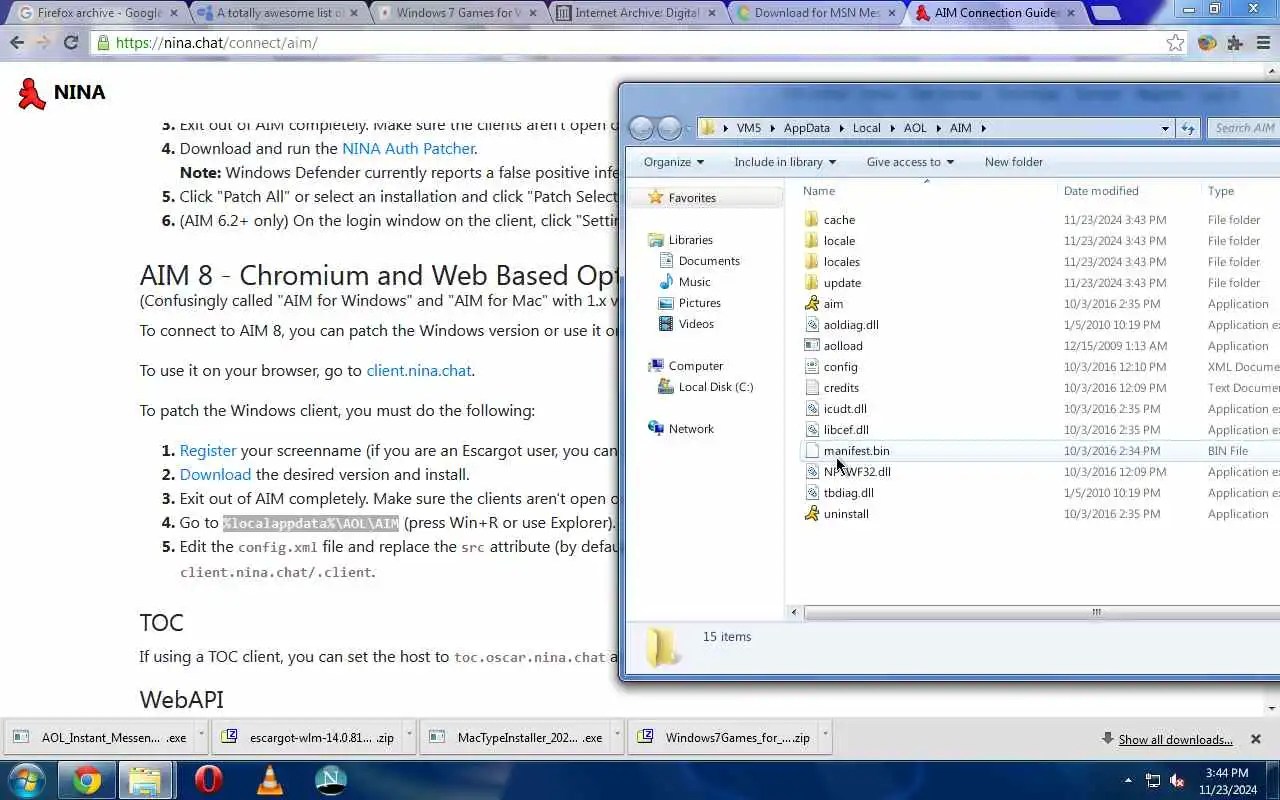This screenshot has width=1280, height=800.
Task: Select the uninstall application file
Action: coord(846,514)
